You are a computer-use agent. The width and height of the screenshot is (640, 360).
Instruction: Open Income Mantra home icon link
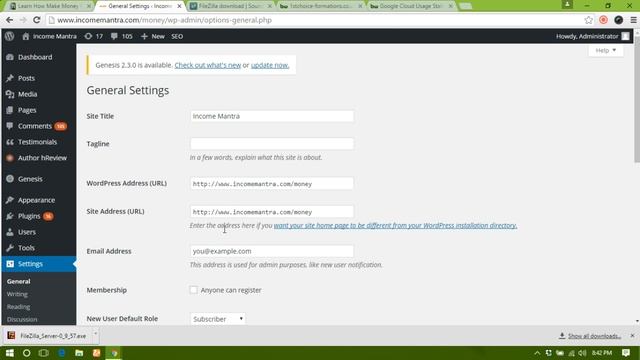49,36
